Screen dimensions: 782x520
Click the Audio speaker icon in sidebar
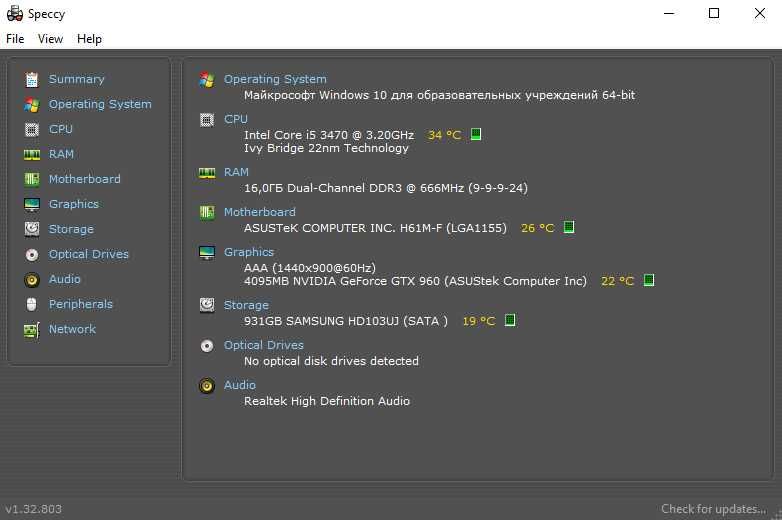(32, 280)
